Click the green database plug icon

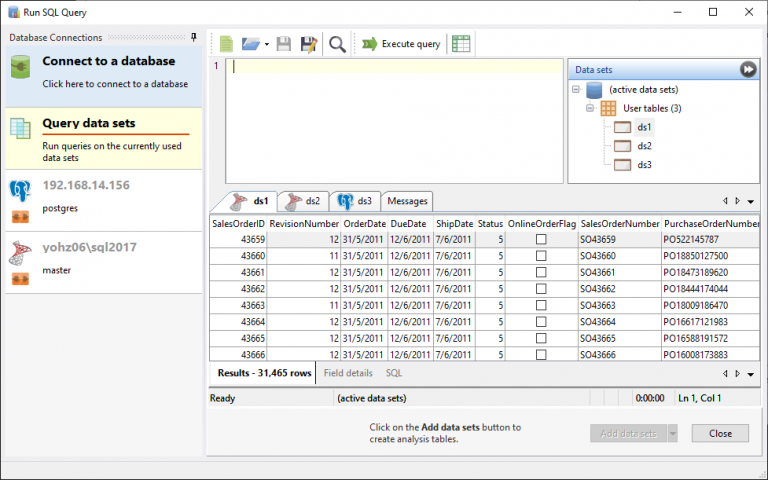click(21, 67)
